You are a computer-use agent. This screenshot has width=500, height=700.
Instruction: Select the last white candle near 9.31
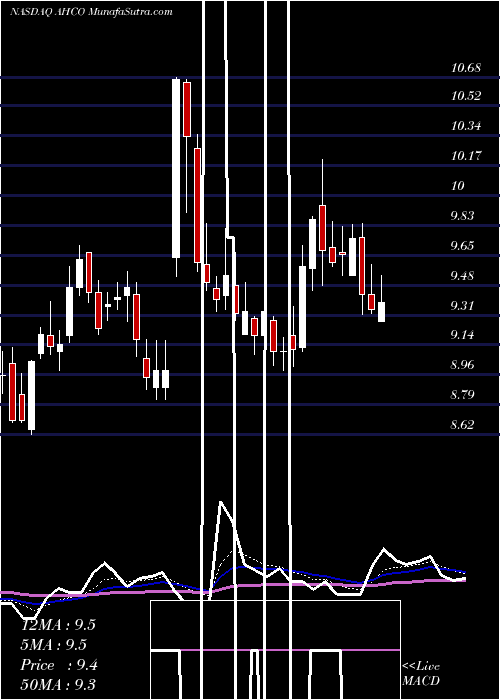[381, 312]
